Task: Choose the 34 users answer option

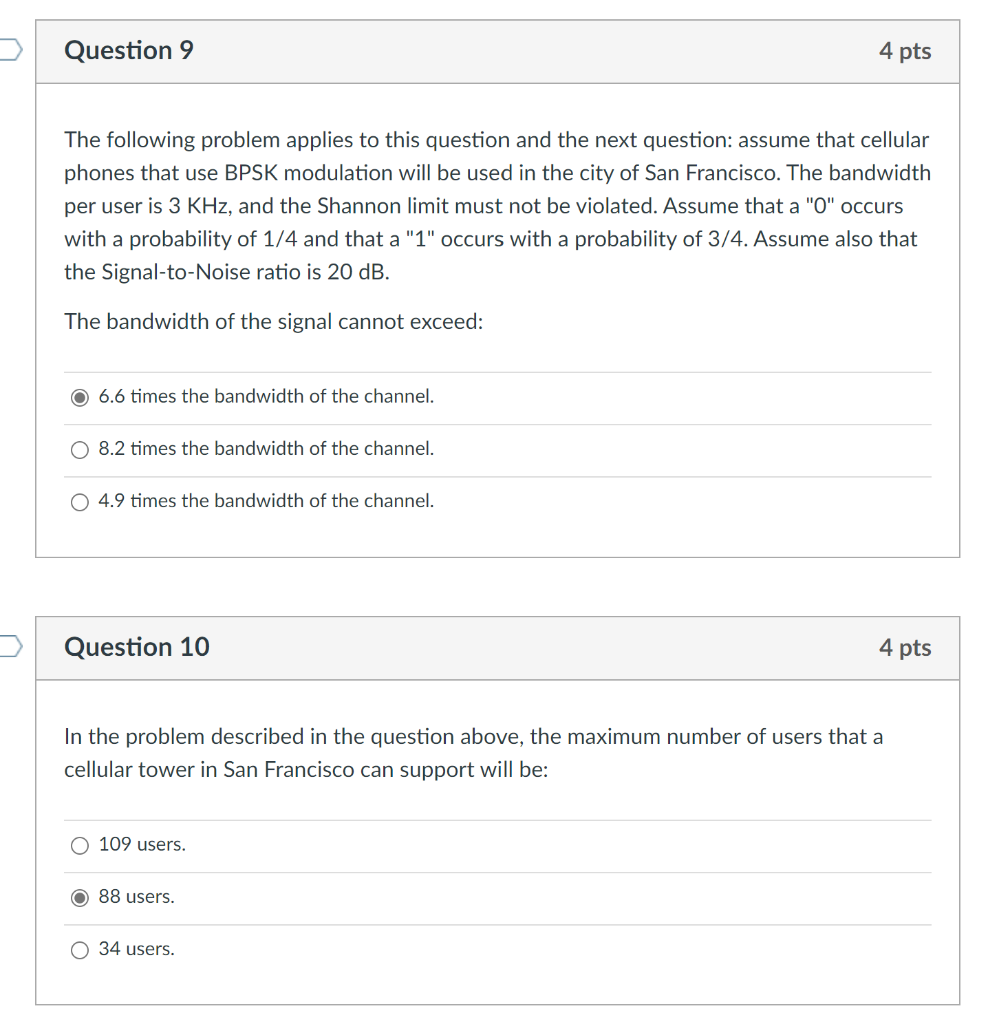Action: [79, 949]
